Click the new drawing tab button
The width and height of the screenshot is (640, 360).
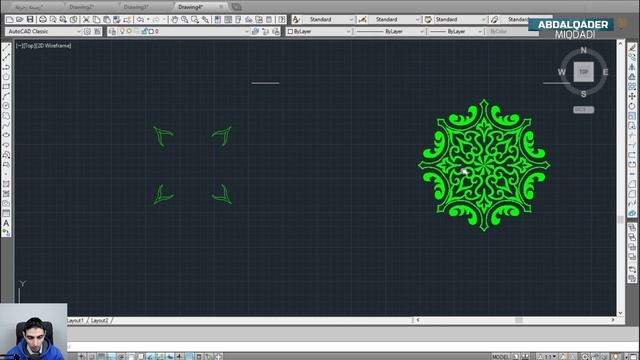pos(237,7)
